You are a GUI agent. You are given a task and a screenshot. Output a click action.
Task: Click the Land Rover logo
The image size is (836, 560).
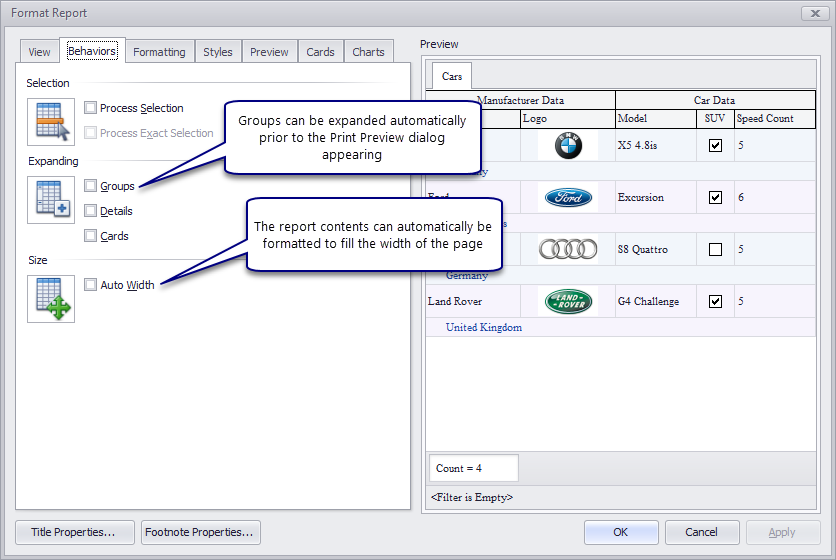[x=567, y=302]
